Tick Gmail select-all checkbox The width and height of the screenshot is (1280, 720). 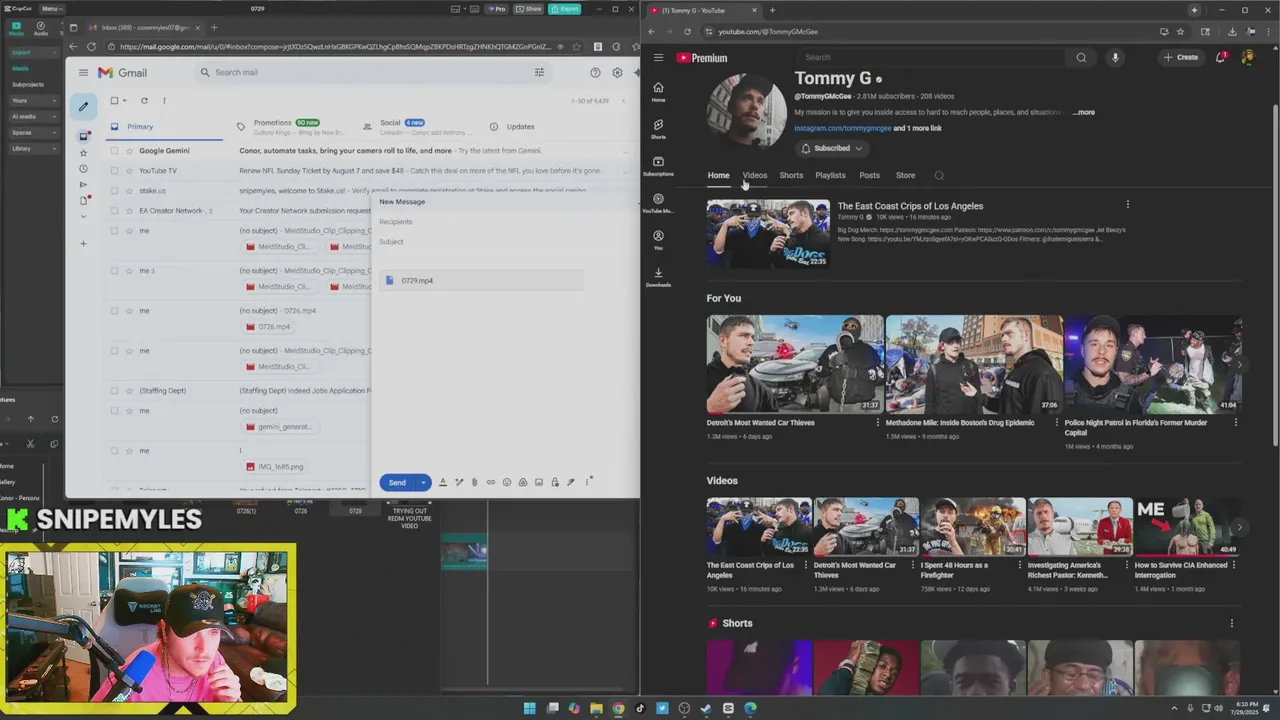[114, 100]
